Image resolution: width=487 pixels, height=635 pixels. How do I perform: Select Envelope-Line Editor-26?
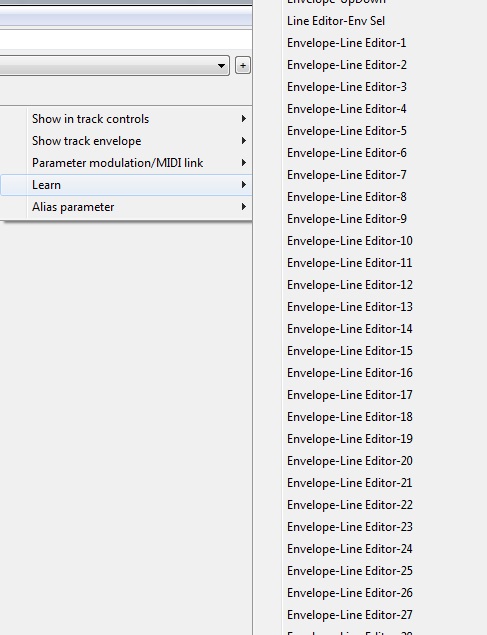(350, 593)
